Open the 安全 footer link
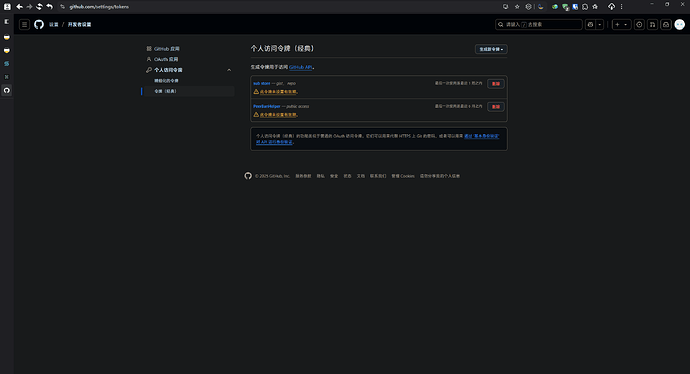The image size is (690, 374). 334,176
